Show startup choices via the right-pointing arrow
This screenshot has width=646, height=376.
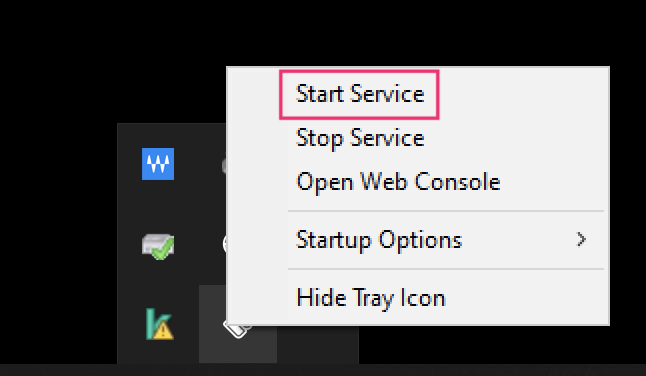(581, 239)
